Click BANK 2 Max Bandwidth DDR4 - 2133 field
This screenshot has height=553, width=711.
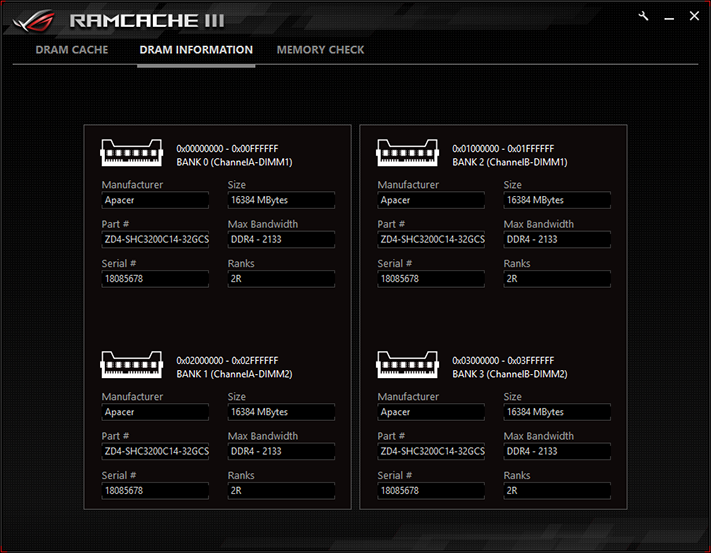point(557,239)
